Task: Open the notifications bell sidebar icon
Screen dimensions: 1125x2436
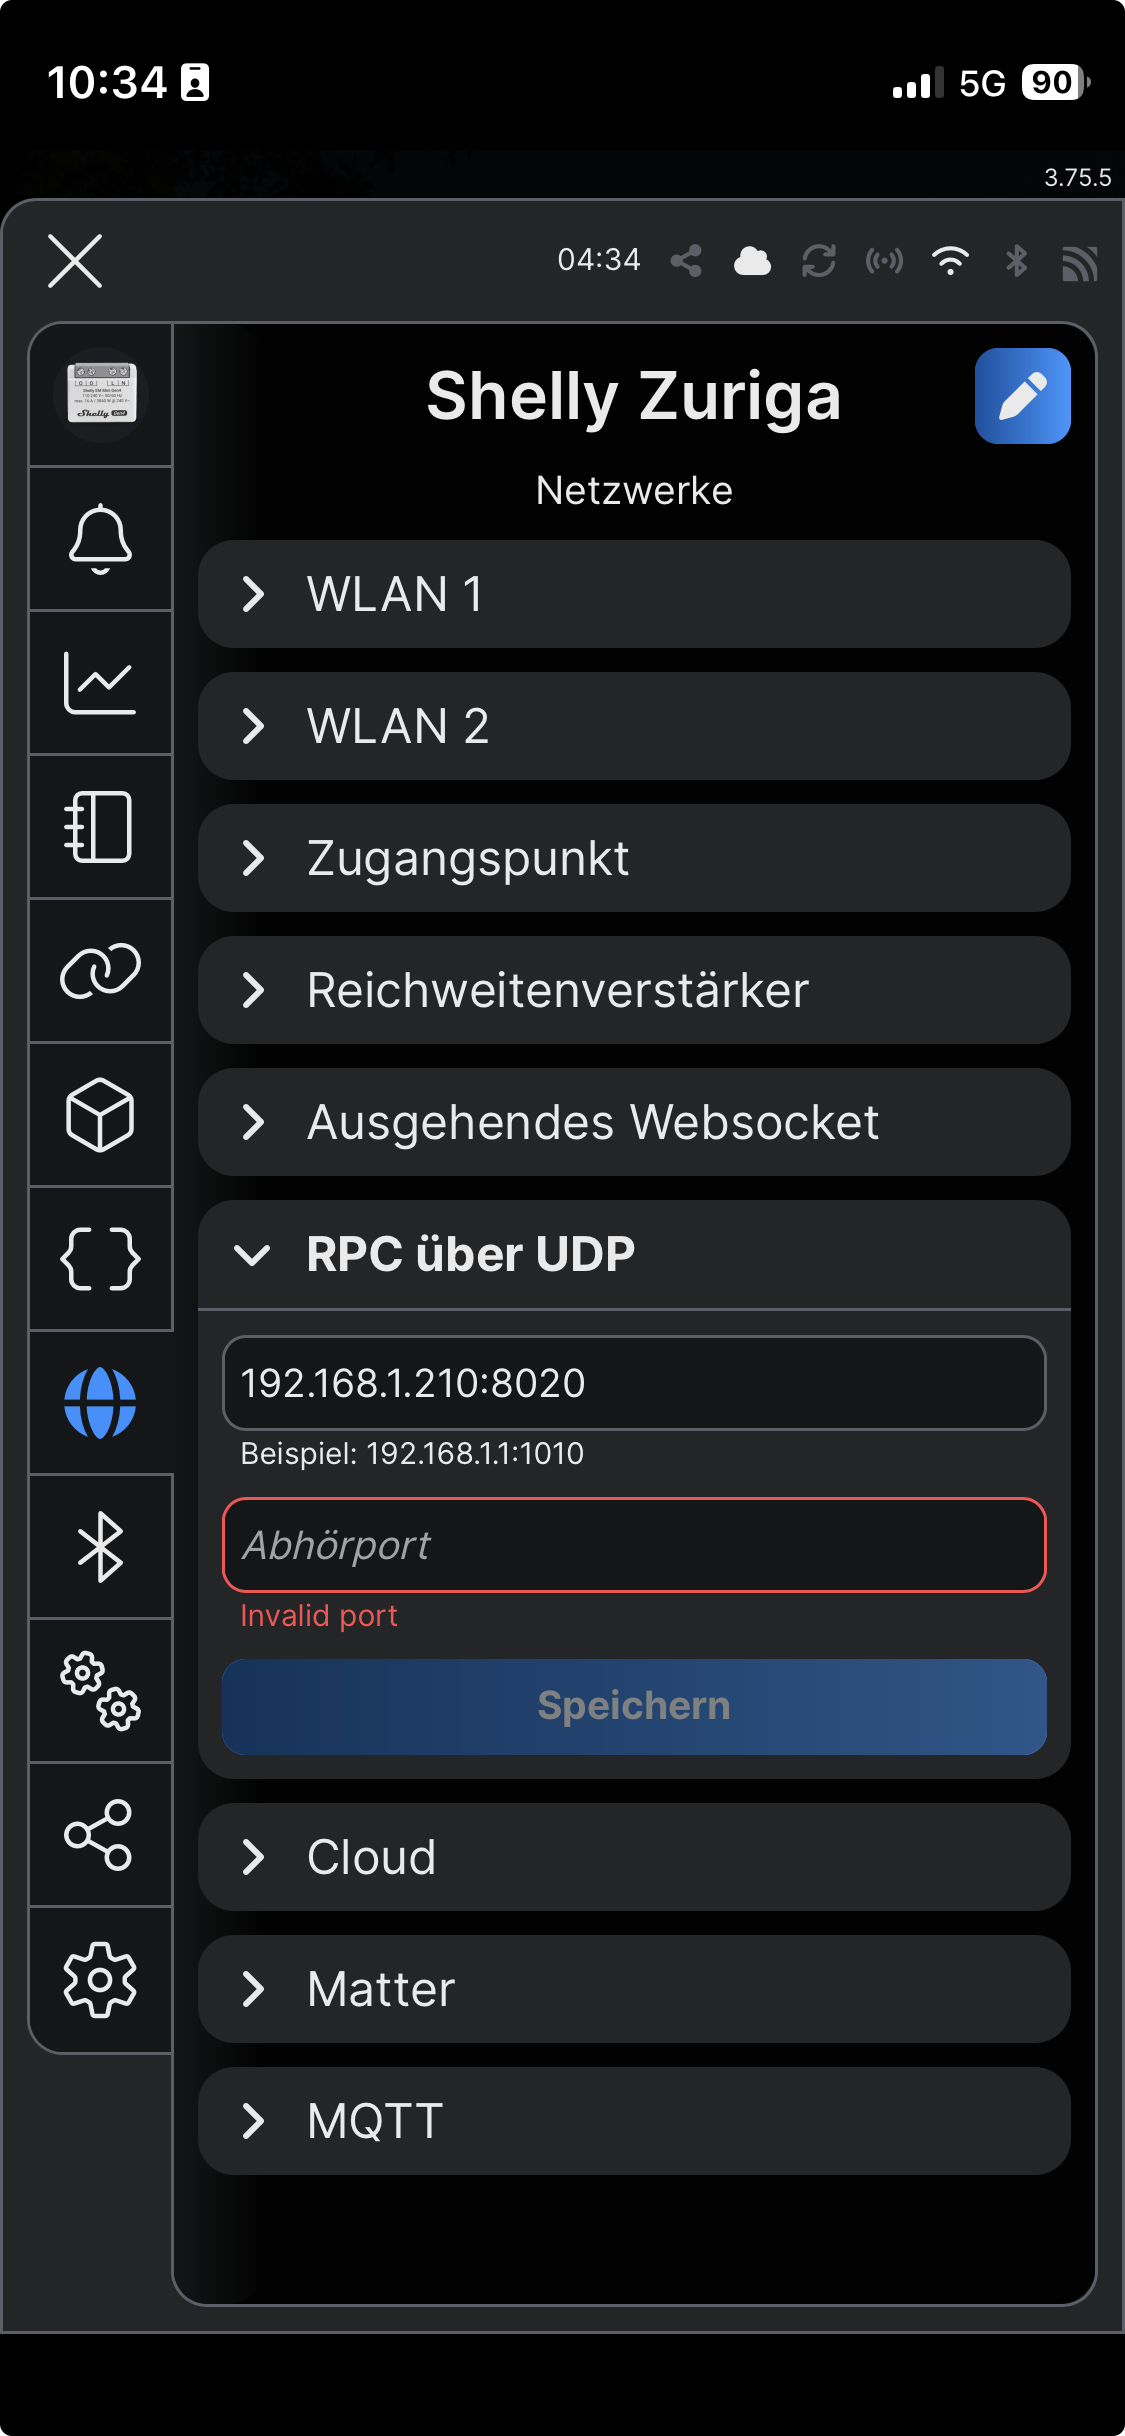Action: point(100,539)
